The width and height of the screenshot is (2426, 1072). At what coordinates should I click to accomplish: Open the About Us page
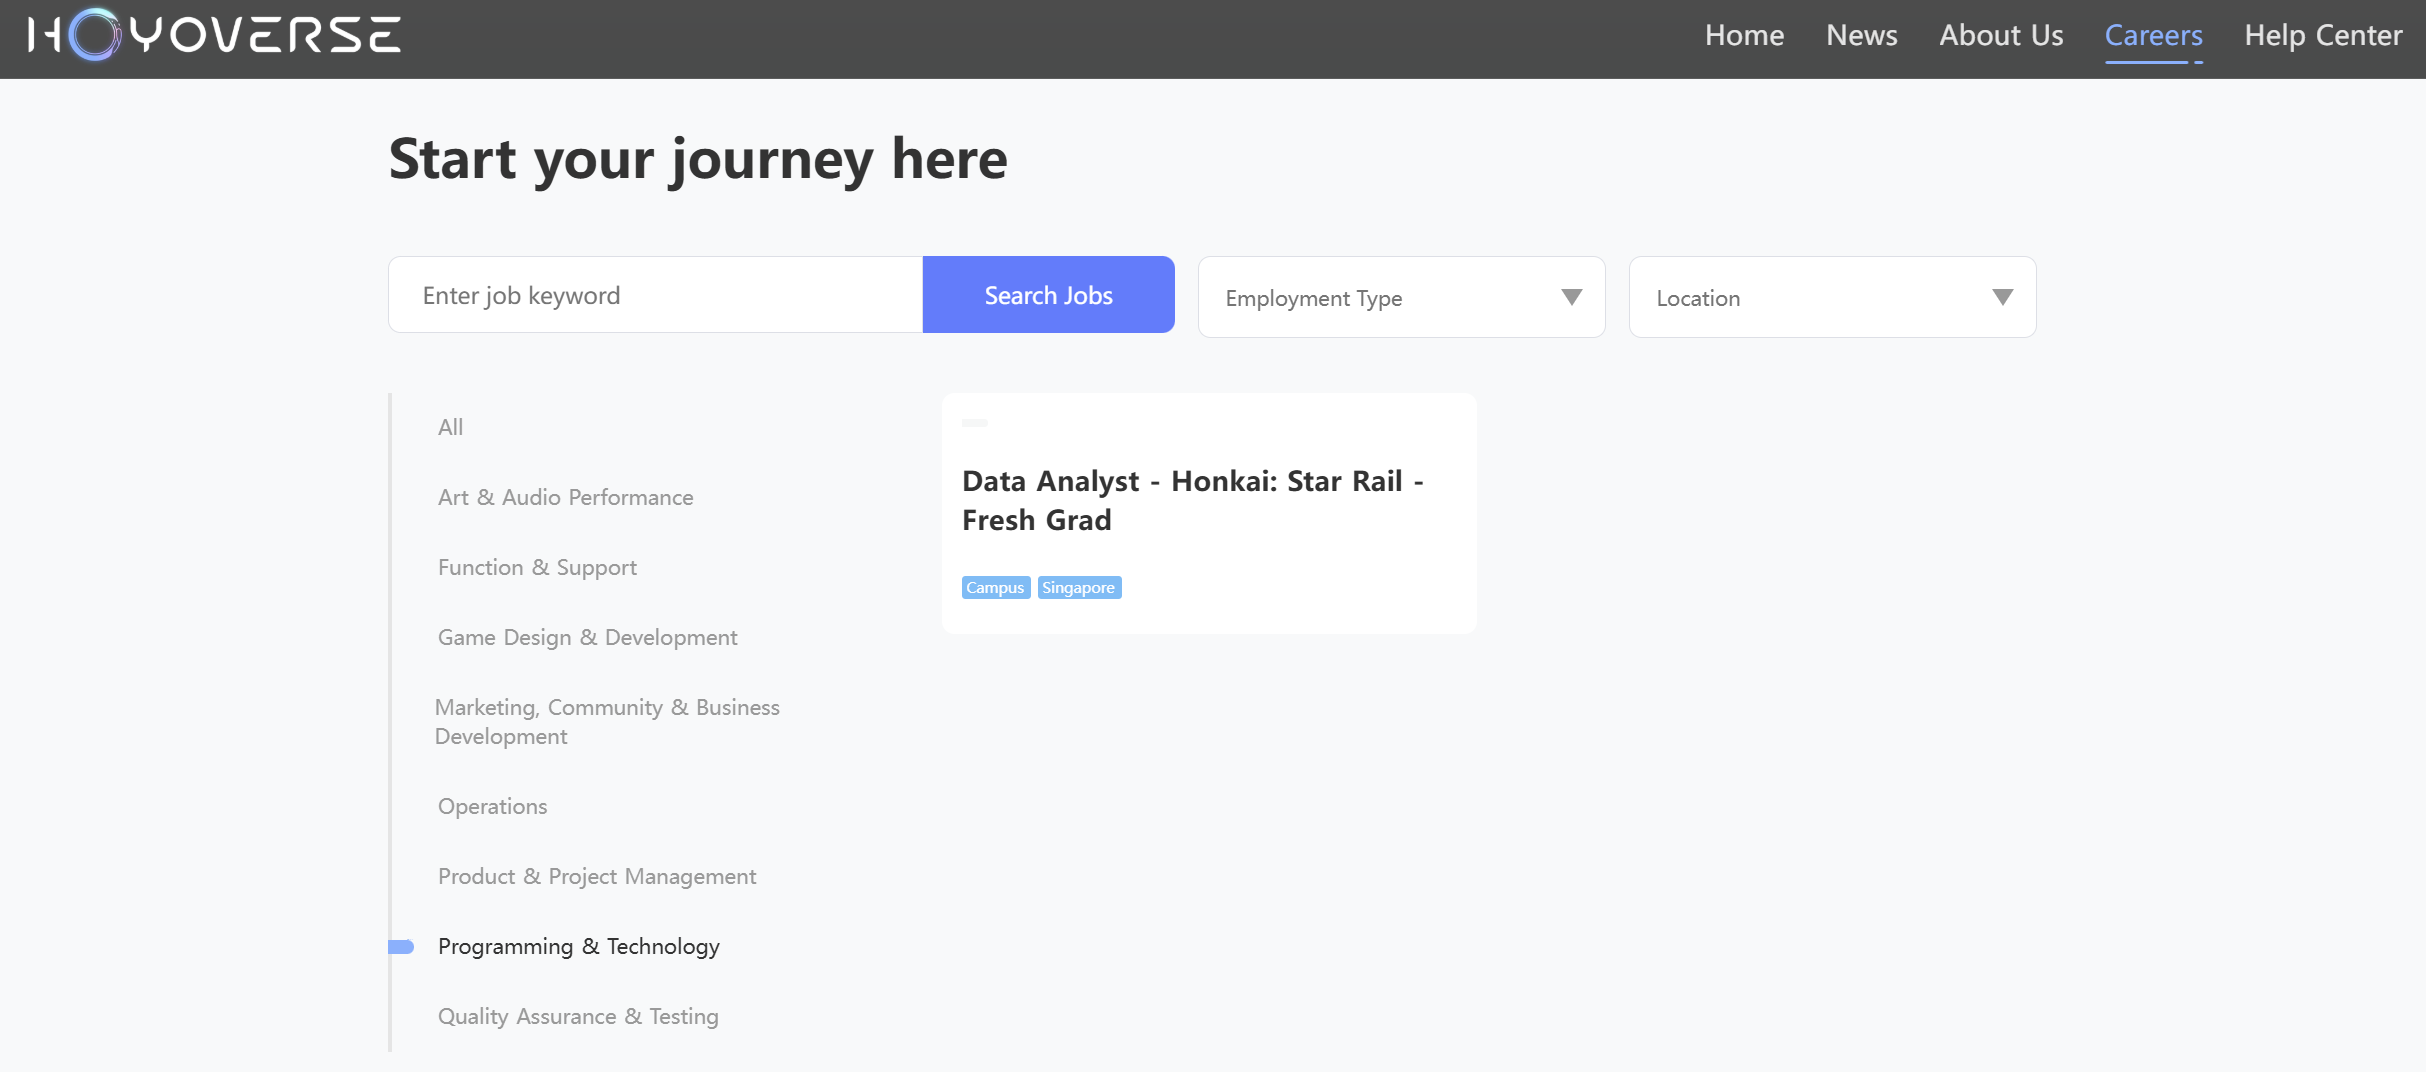[x=2001, y=35]
